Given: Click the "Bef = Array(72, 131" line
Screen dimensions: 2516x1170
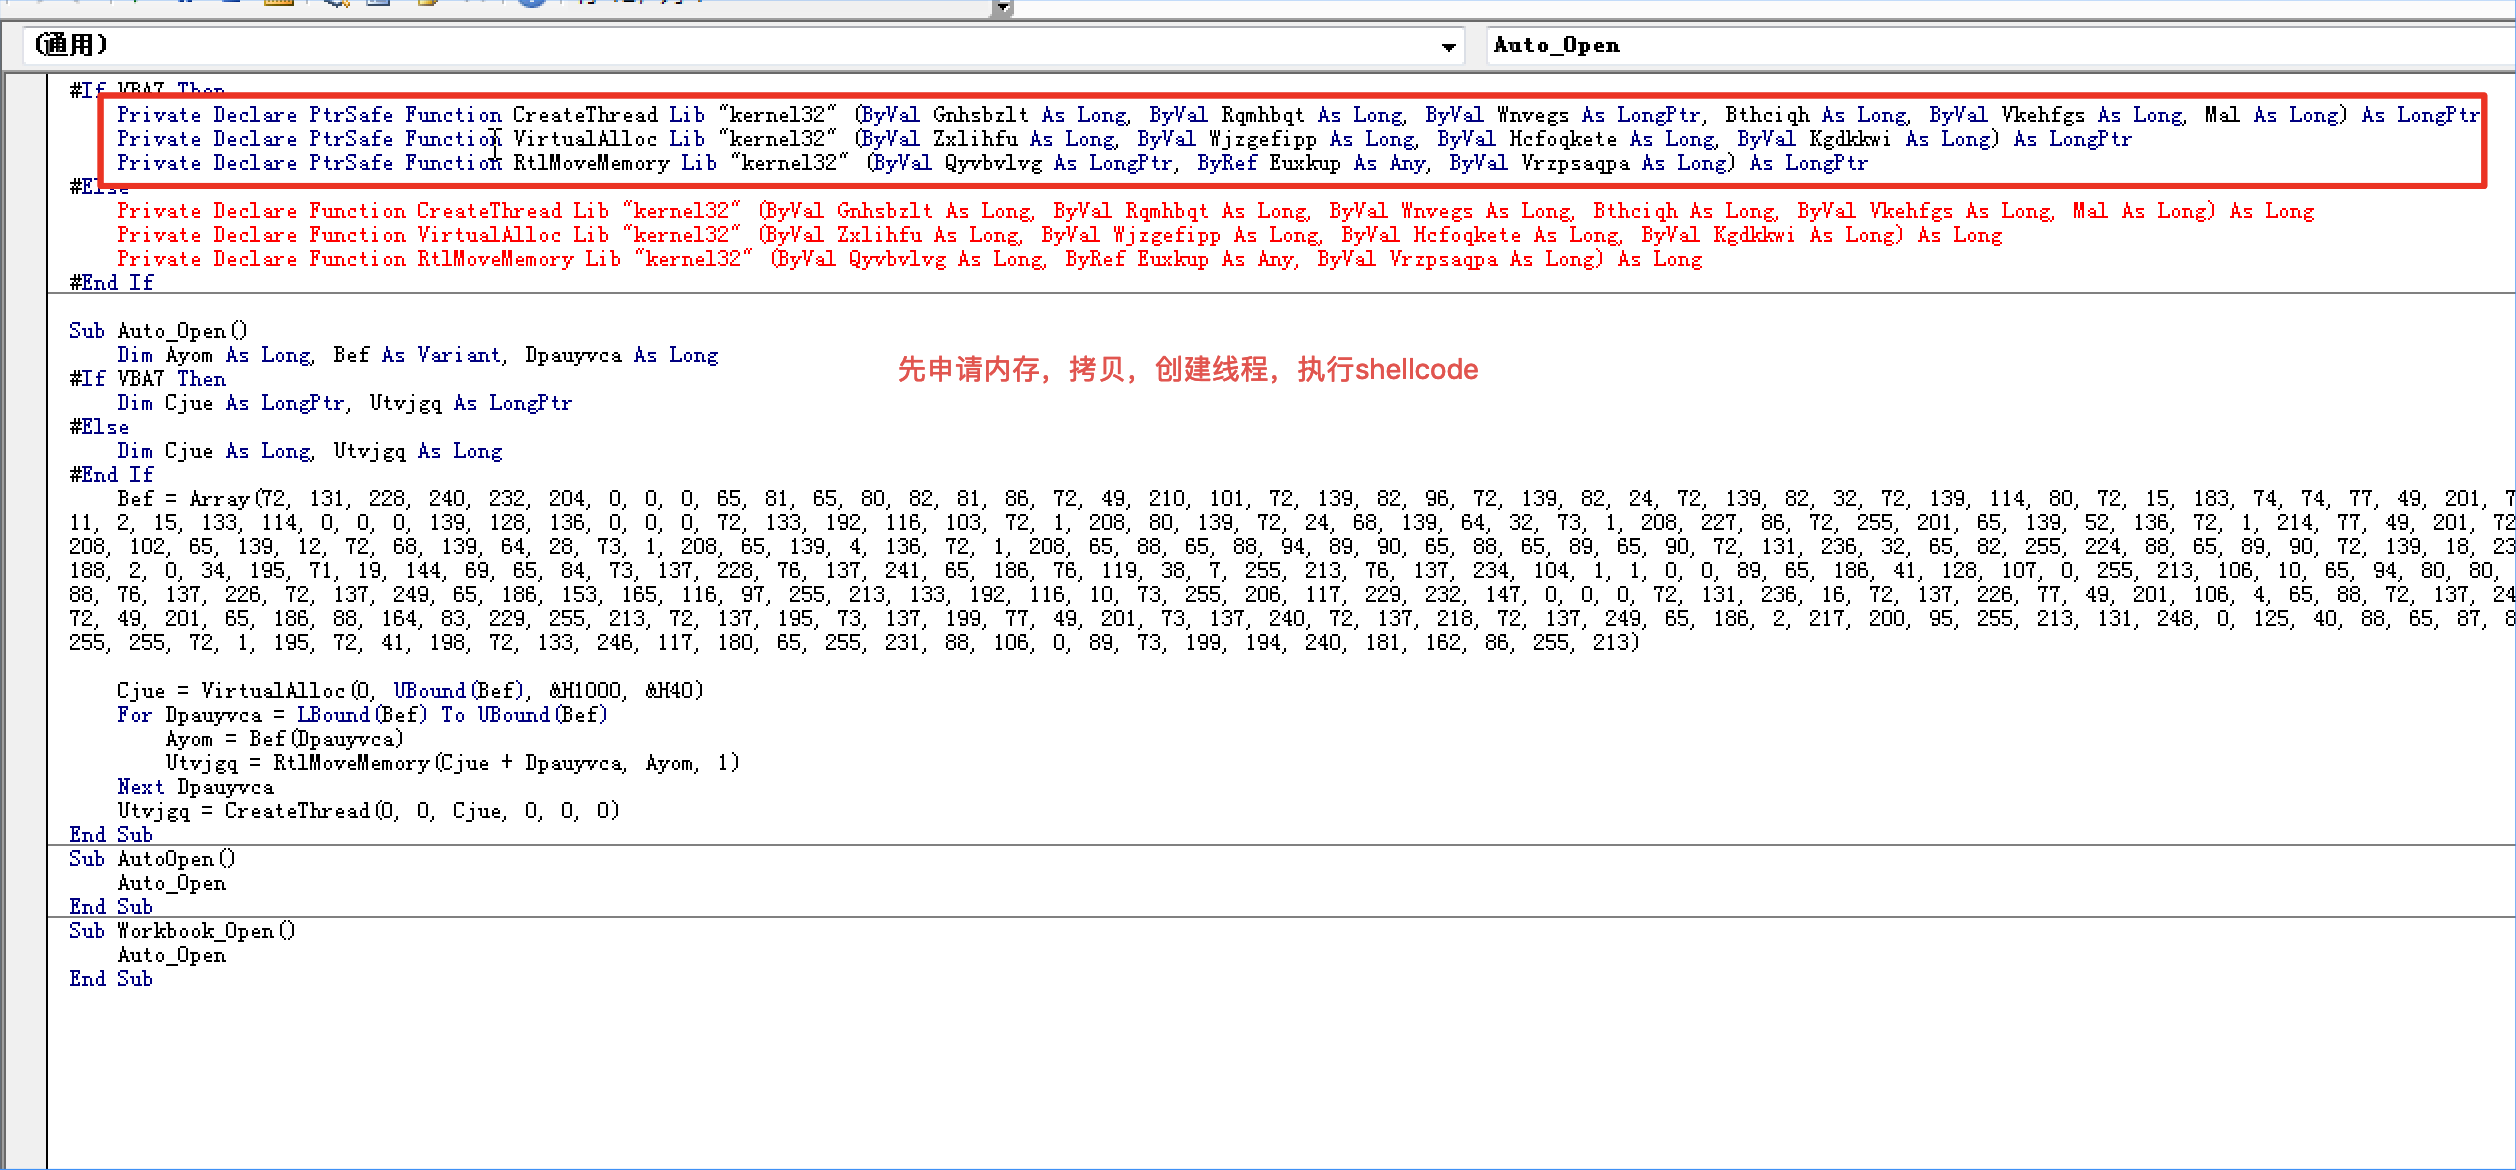Looking at the screenshot, I should click(x=1316, y=499).
